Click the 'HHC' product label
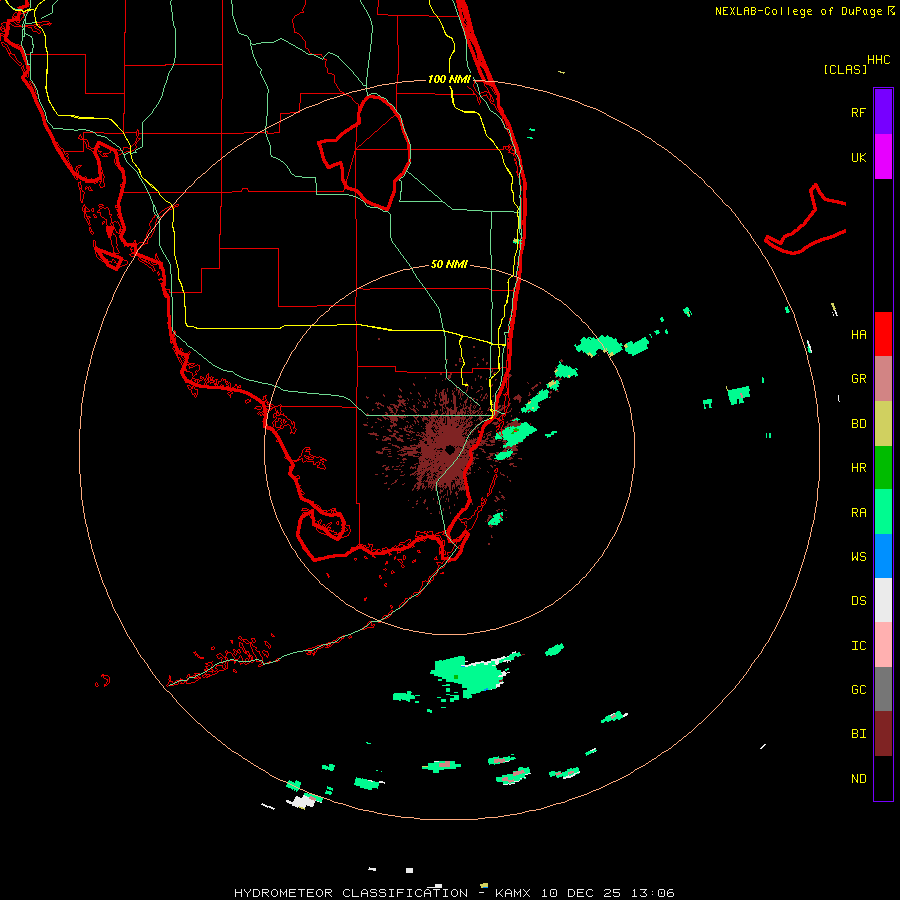 (x=878, y=60)
